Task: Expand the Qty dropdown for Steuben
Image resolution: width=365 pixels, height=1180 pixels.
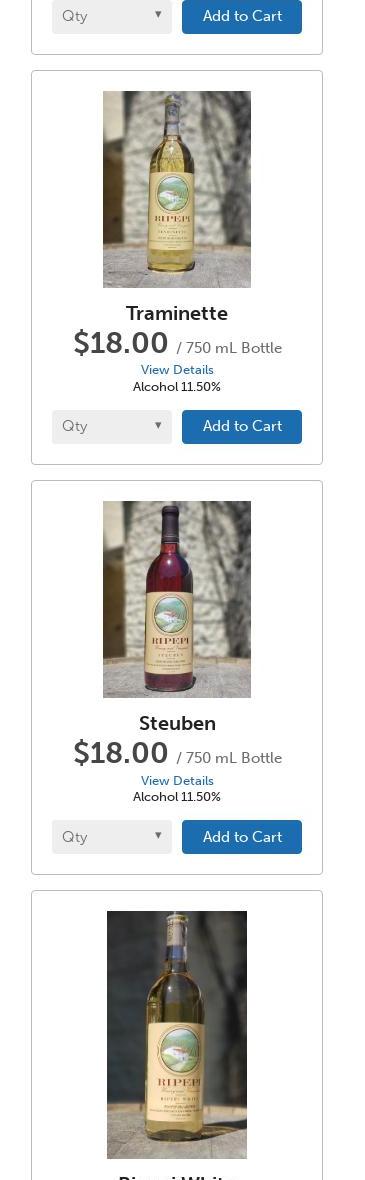Action: (x=111, y=837)
